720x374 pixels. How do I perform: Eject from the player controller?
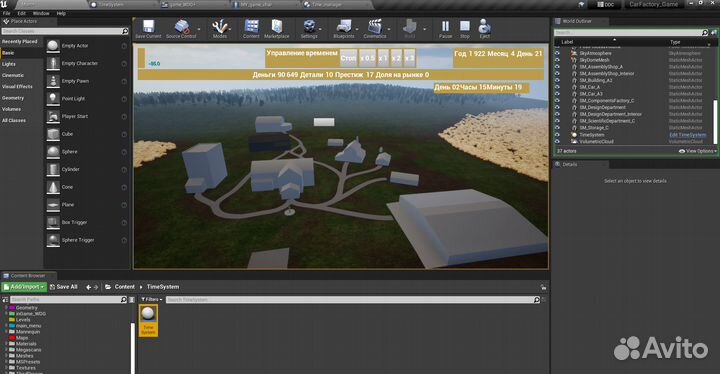pyautogui.click(x=484, y=29)
